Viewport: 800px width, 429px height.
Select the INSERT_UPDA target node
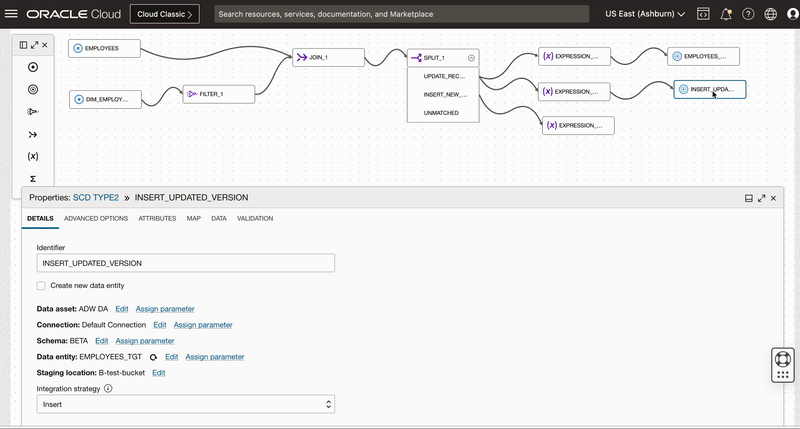pyautogui.click(x=710, y=89)
